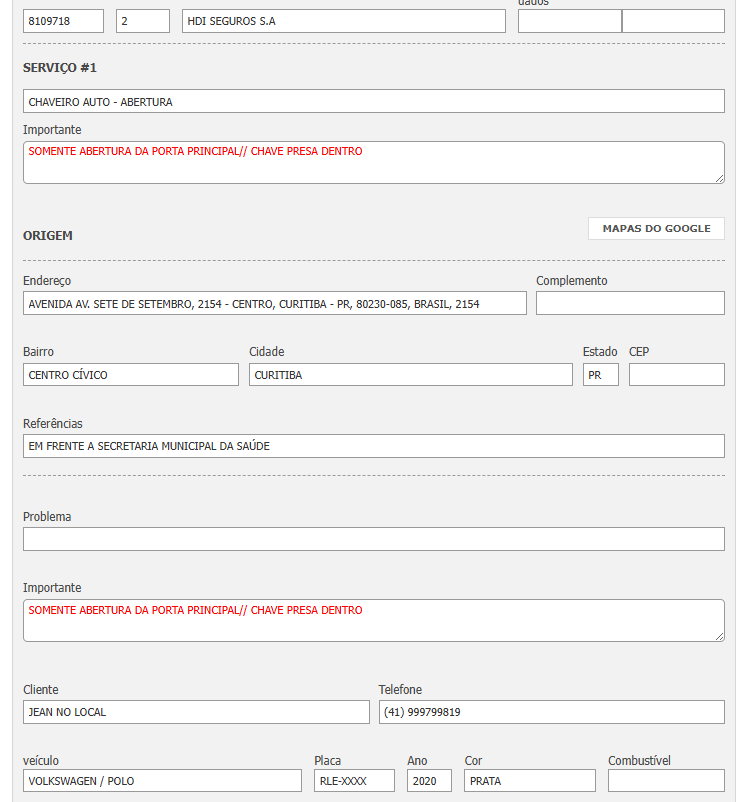Select the Cliente field with JEAN NO LOCAL
This screenshot has width=751, height=802.
pyautogui.click(x=196, y=712)
